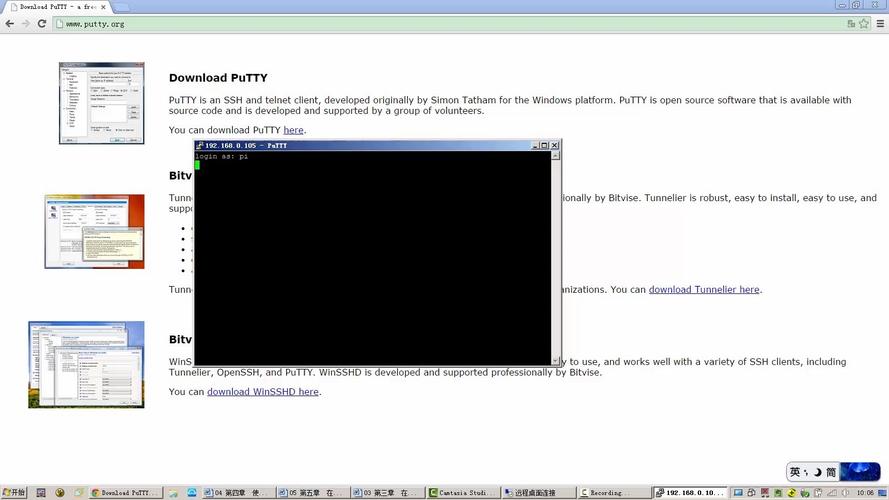Viewport: 889px width, 500px height.
Task: Select the Download PuTTY browser tab
Action: pyautogui.click(x=57, y=7)
